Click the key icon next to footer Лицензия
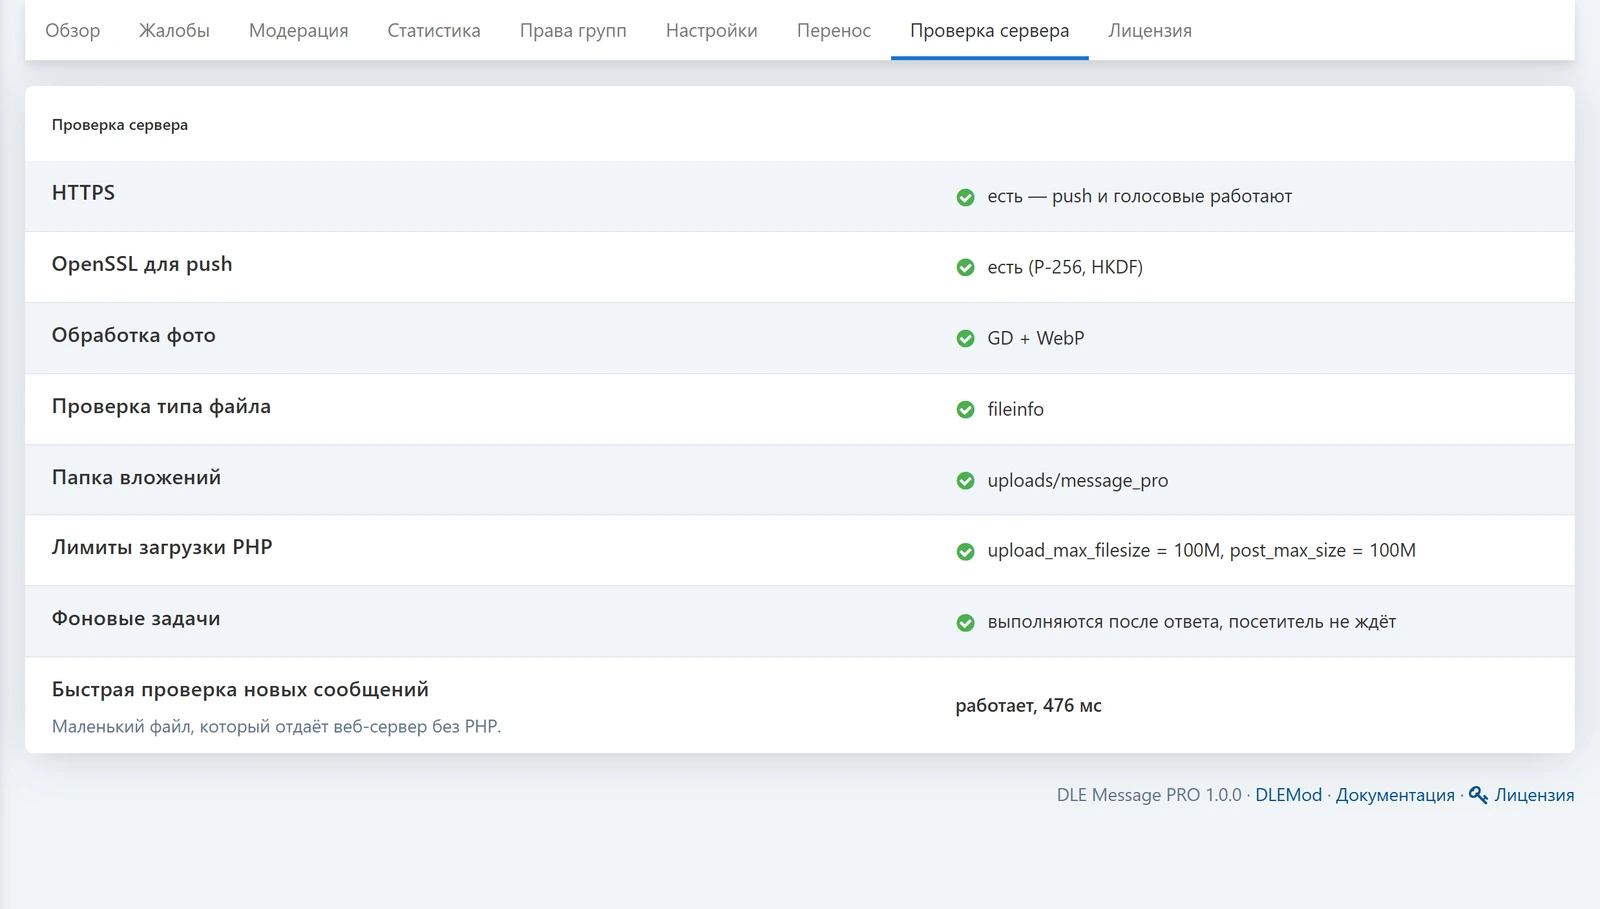The height and width of the screenshot is (909, 1600). [1478, 795]
